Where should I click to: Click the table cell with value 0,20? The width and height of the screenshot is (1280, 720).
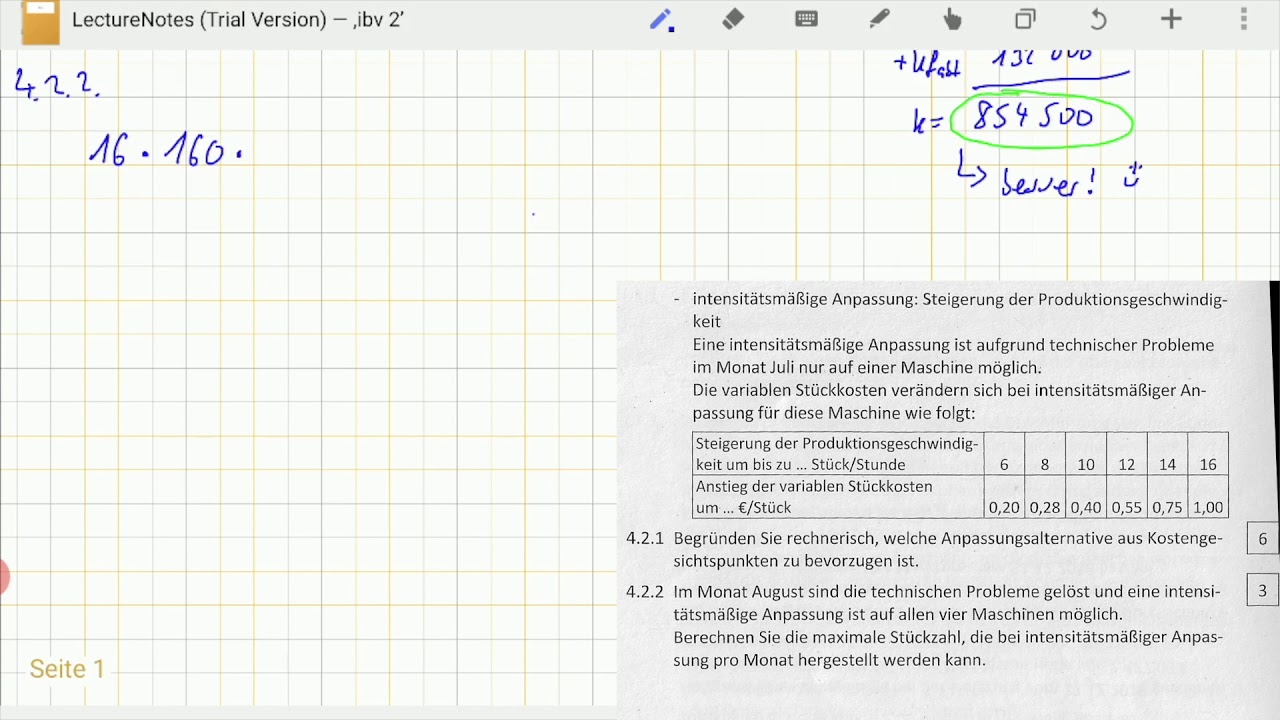point(1004,507)
